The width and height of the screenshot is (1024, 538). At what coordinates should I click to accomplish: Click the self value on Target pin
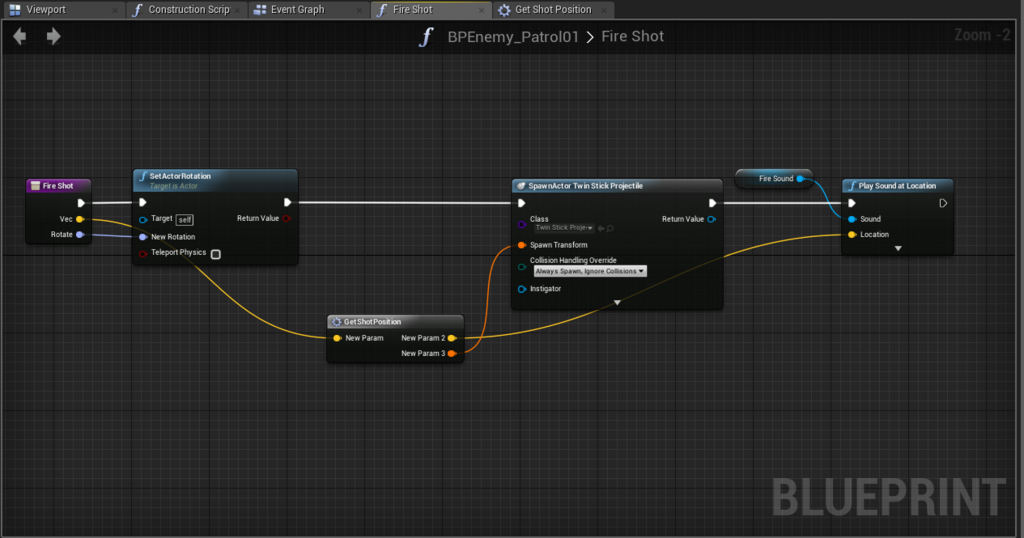(x=185, y=220)
